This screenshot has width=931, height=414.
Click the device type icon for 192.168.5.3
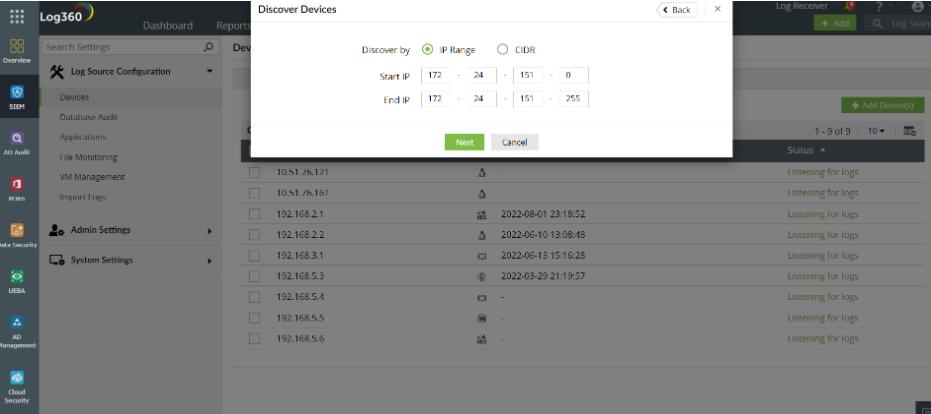click(x=482, y=277)
